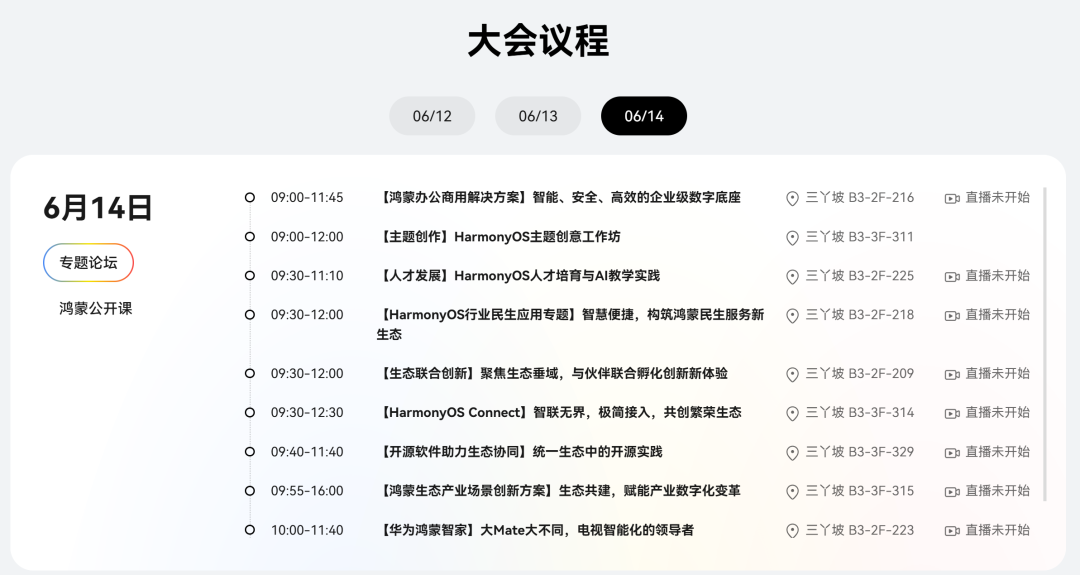
Task: Click location pin icon for B3-3F-311
Action: point(792,238)
